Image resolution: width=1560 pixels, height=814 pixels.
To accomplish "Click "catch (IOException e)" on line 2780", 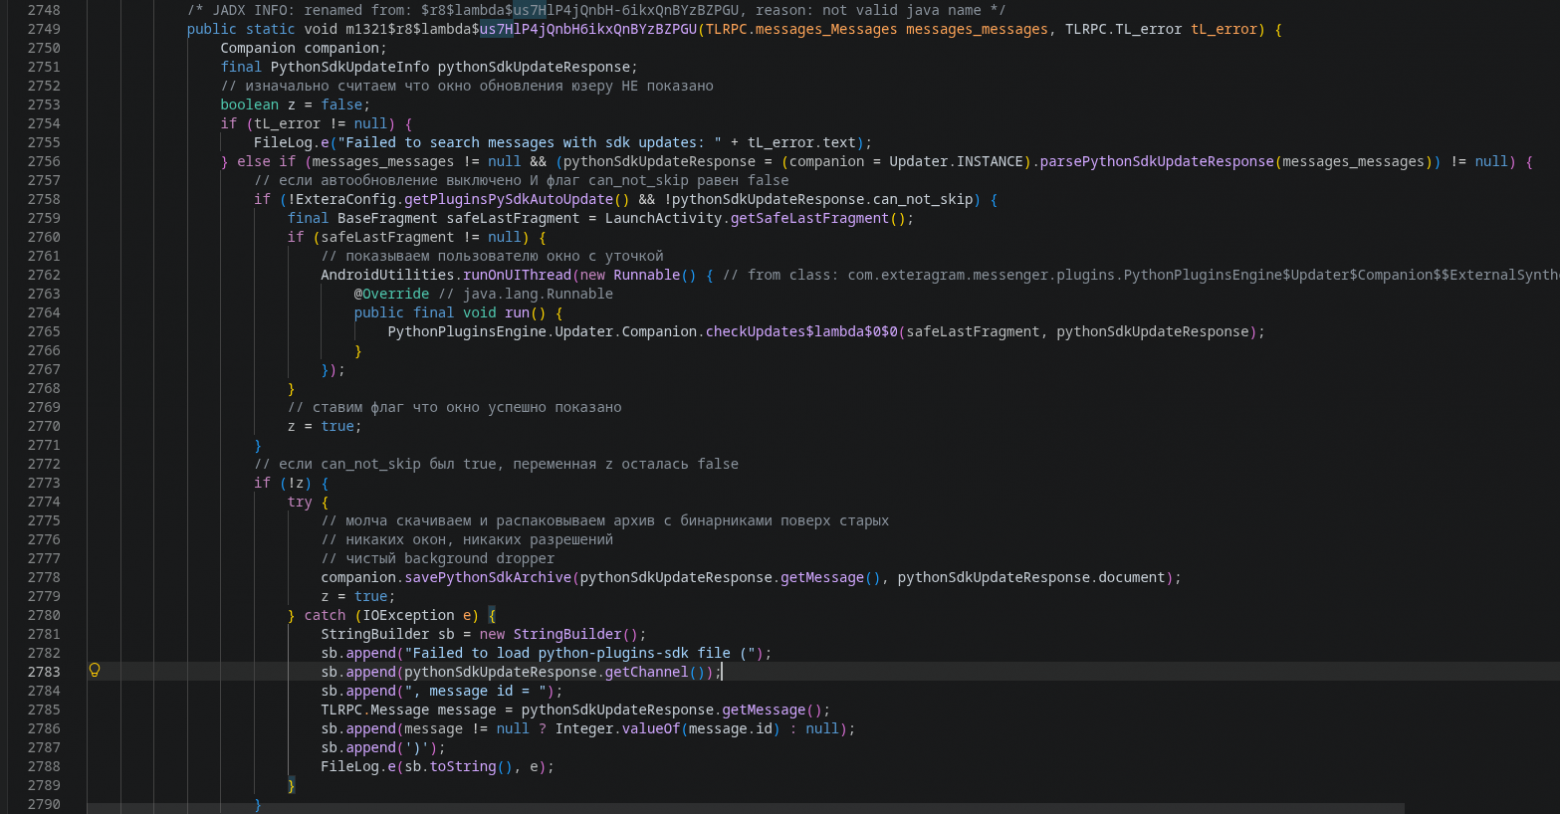I will [391, 616].
